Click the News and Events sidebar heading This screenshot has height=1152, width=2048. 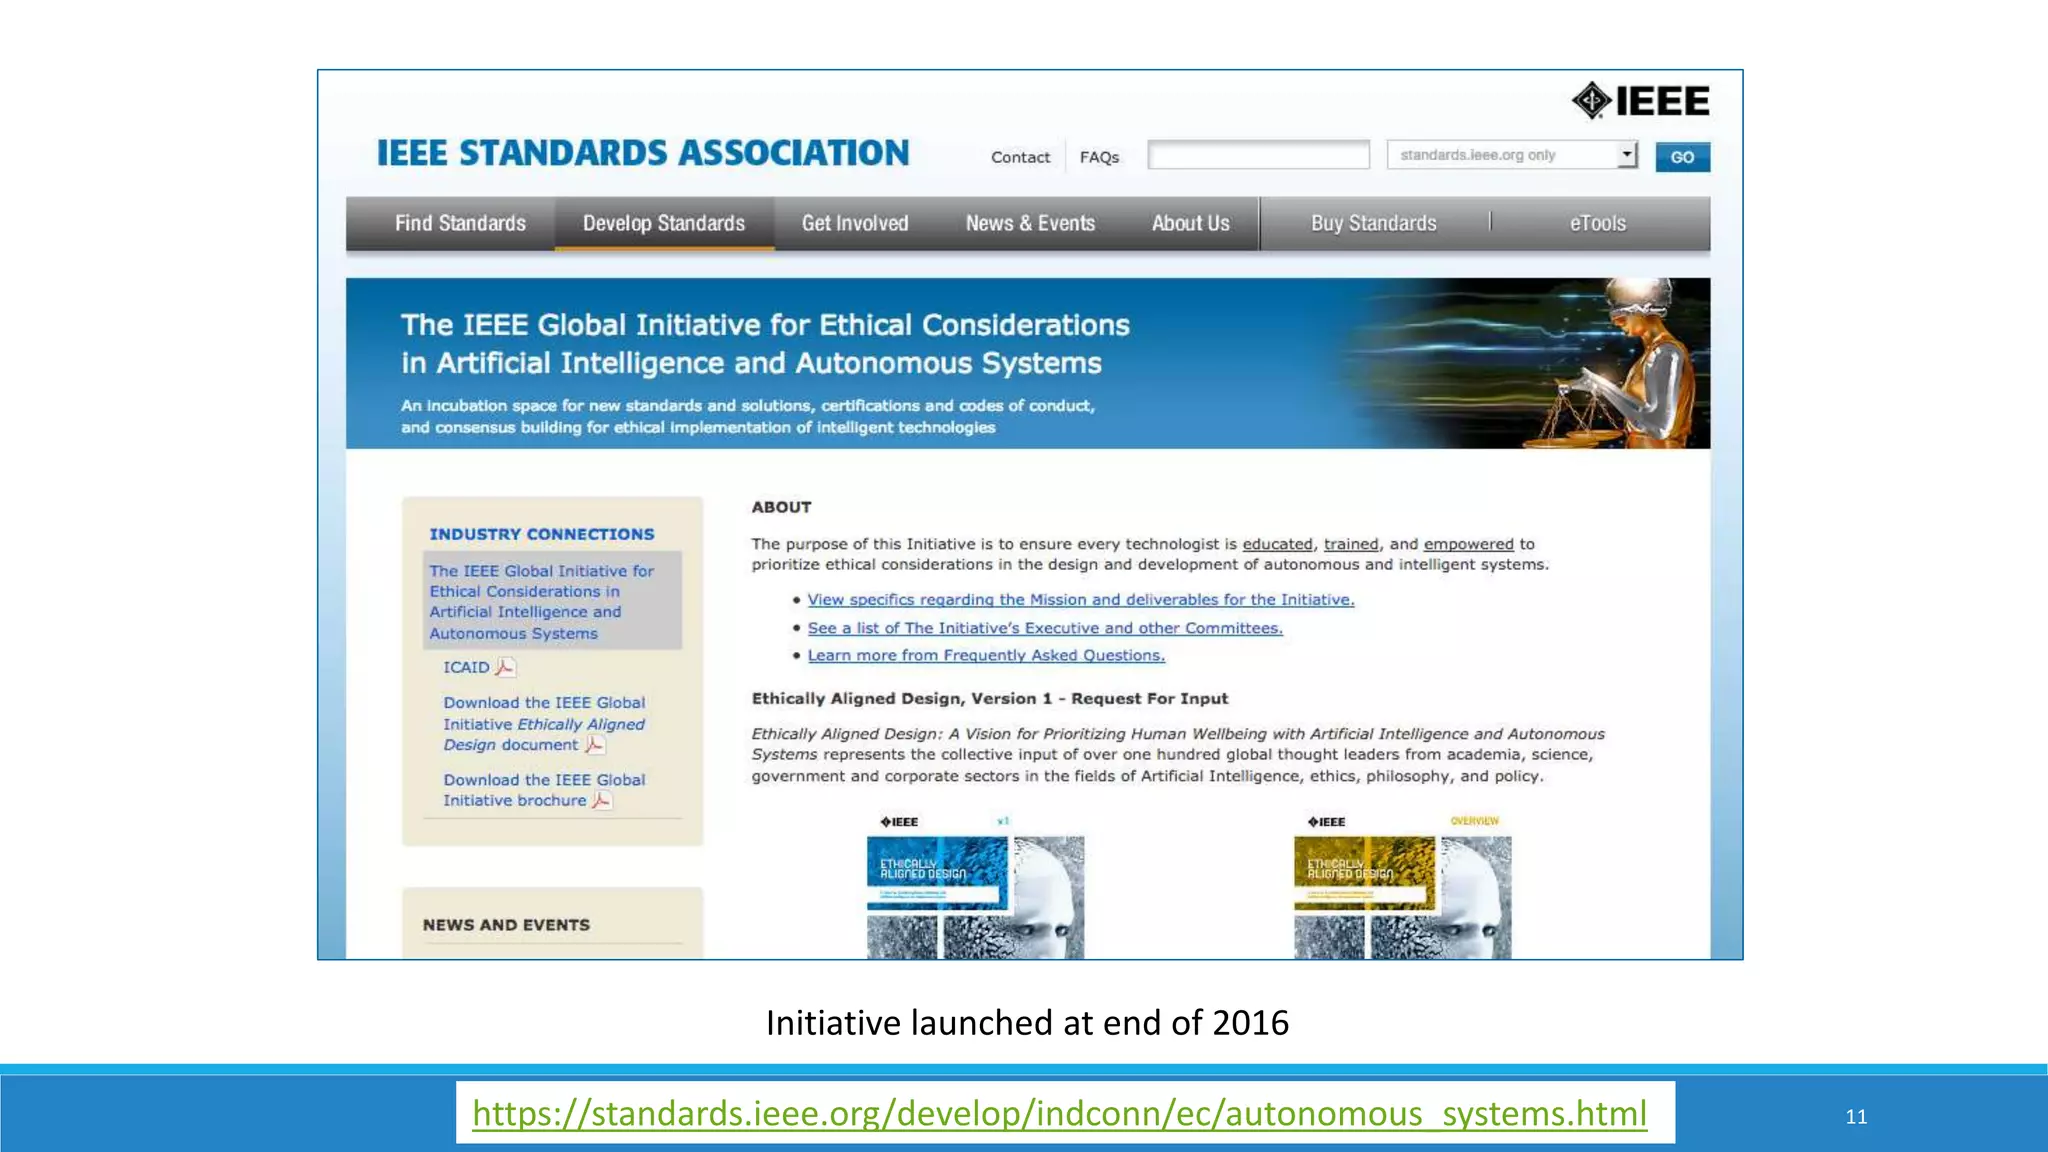506,925
